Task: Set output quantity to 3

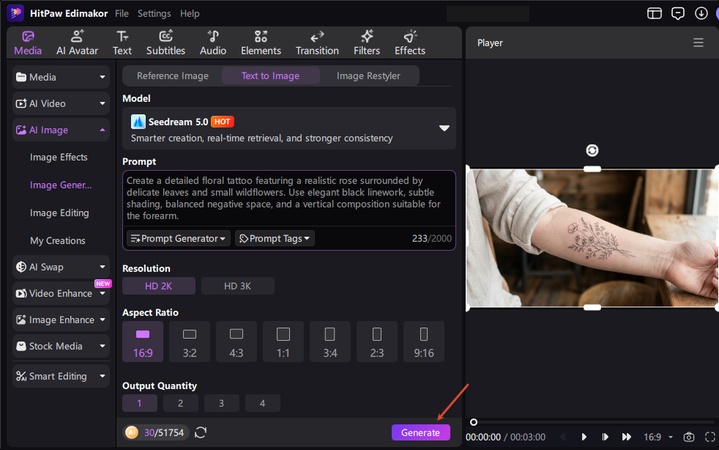Action: tap(221, 403)
